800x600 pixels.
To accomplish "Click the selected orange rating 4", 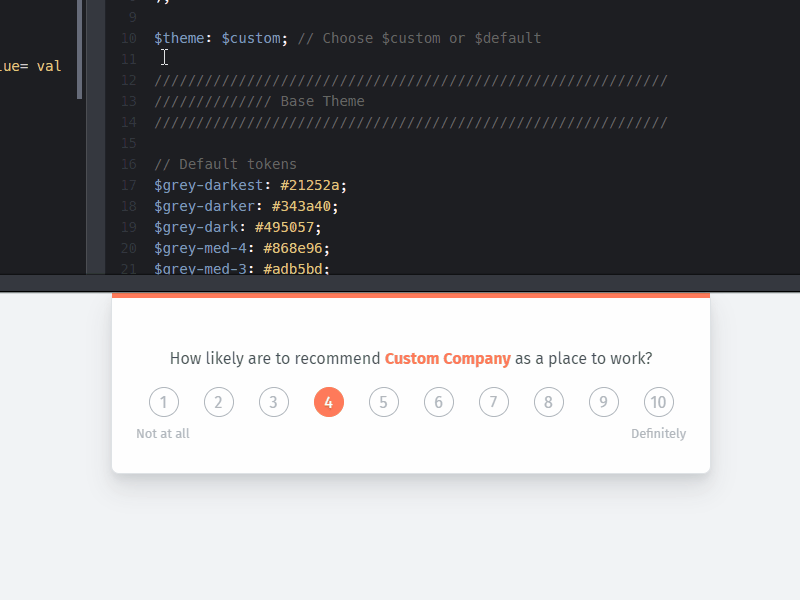I will pyautogui.click(x=329, y=402).
